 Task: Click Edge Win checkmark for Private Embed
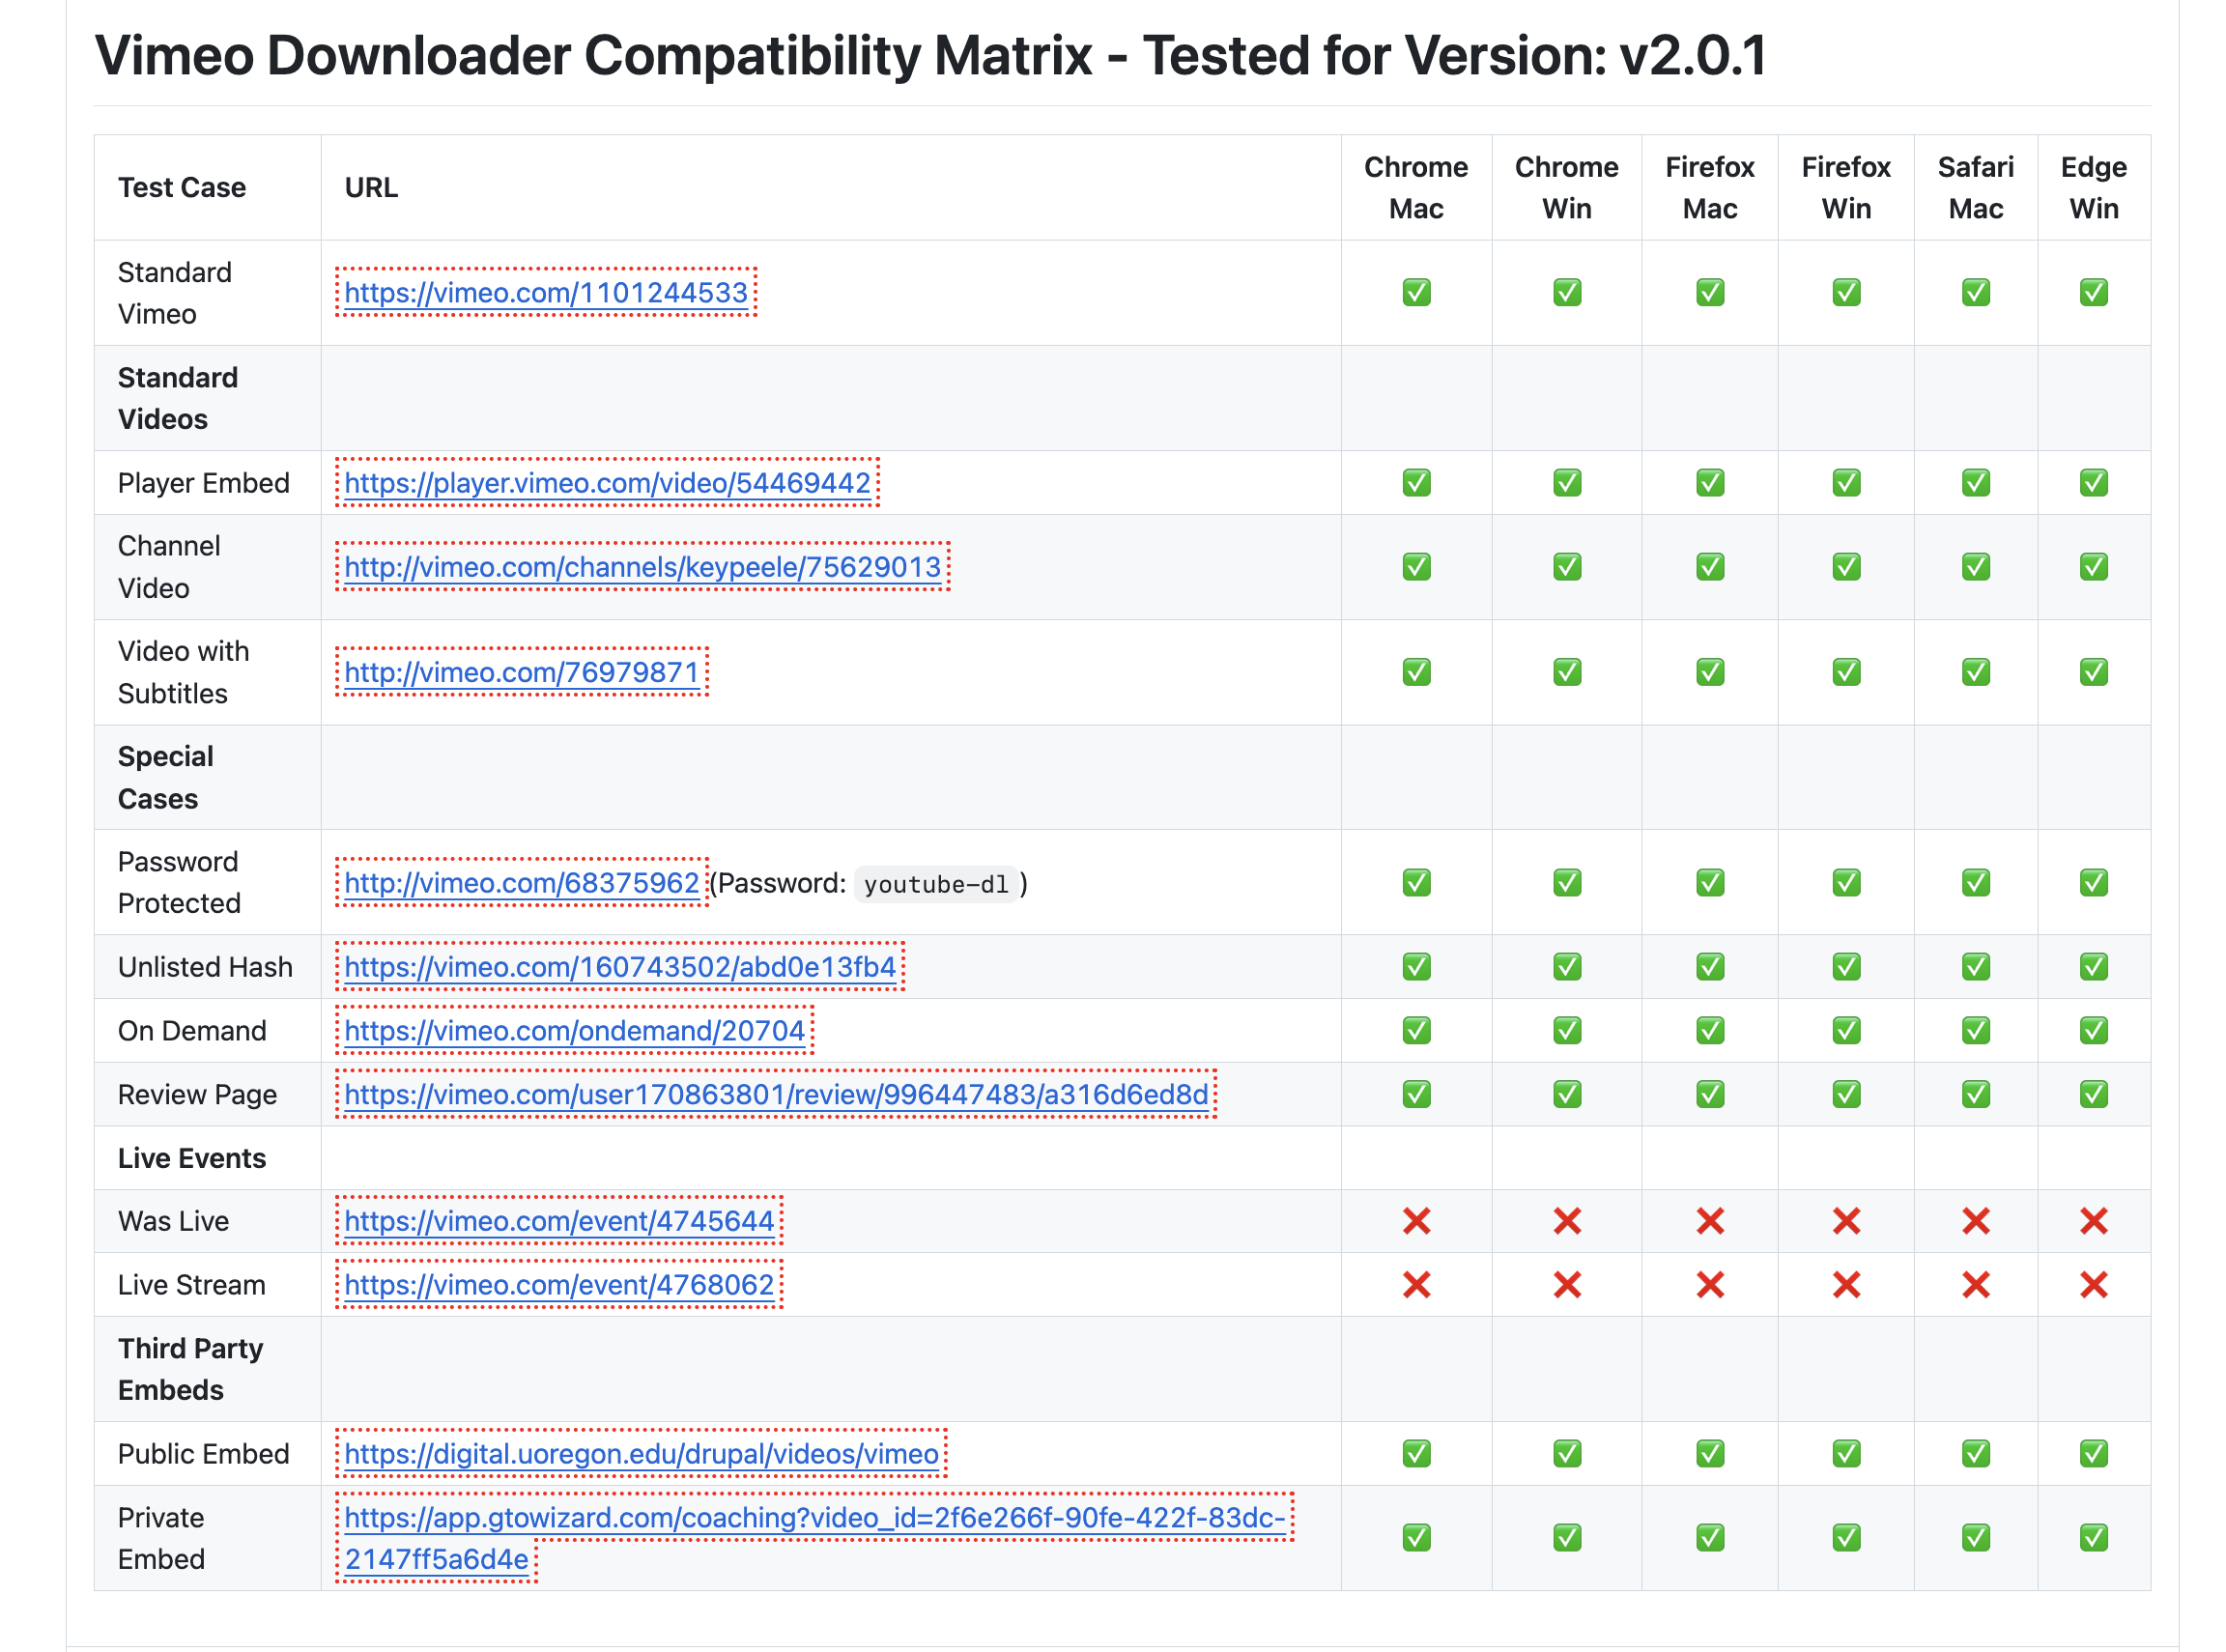pyautogui.click(x=2093, y=1538)
